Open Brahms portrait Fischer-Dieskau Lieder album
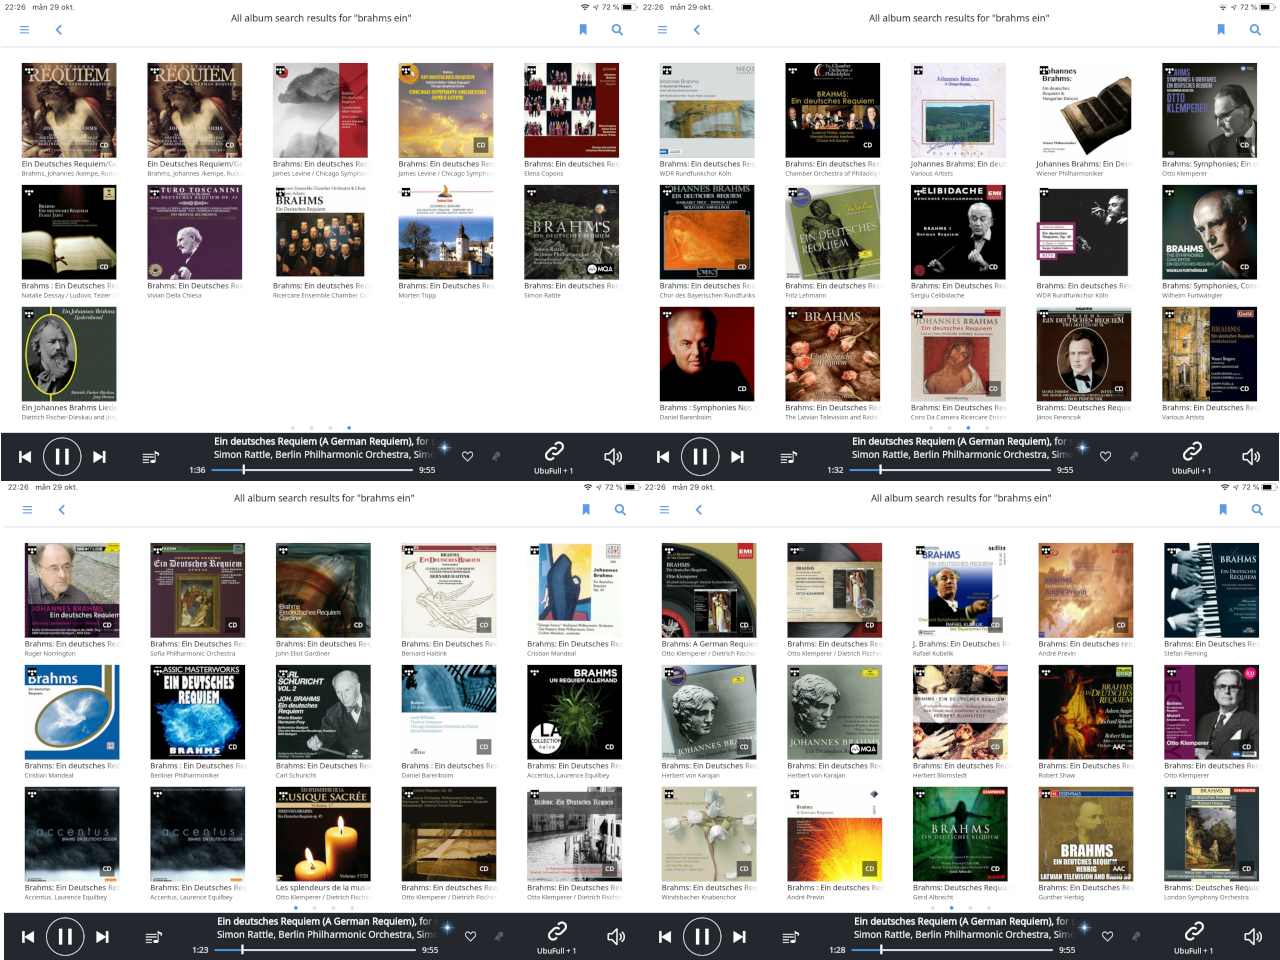 tap(69, 354)
